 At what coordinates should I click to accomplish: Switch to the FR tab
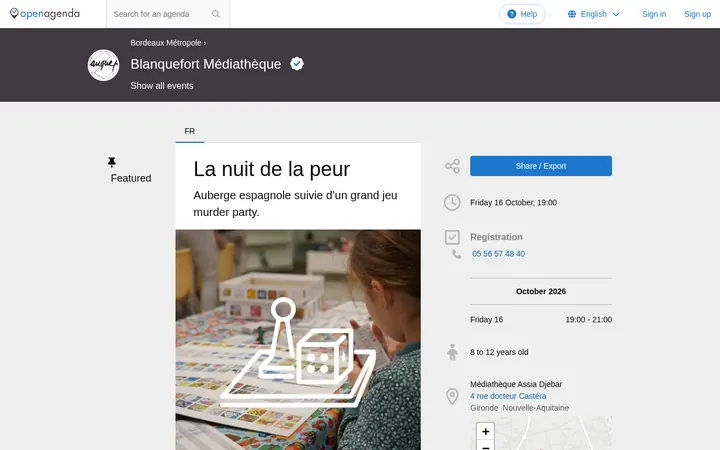[x=190, y=131]
